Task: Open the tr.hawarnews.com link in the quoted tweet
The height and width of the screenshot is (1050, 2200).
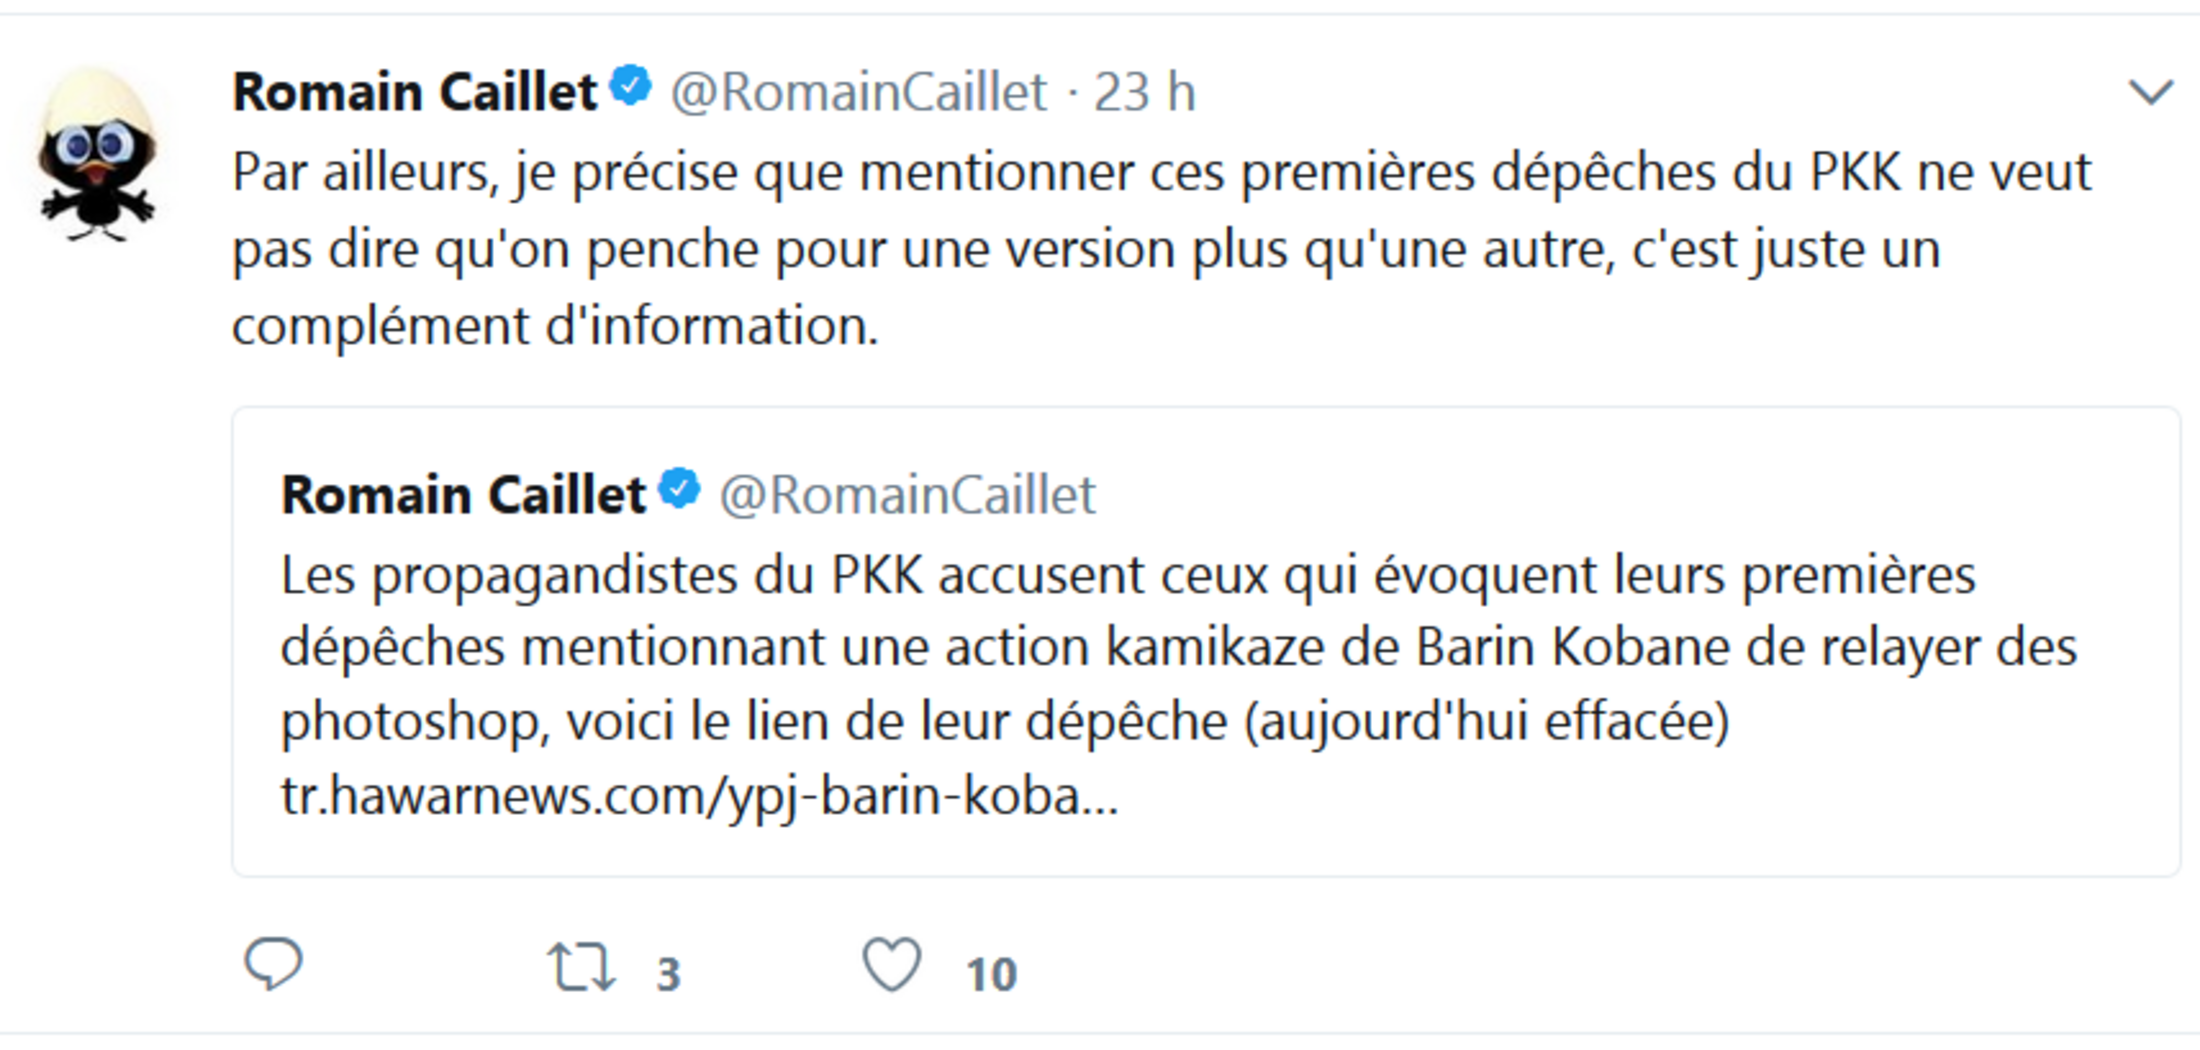Action: tap(698, 797)
